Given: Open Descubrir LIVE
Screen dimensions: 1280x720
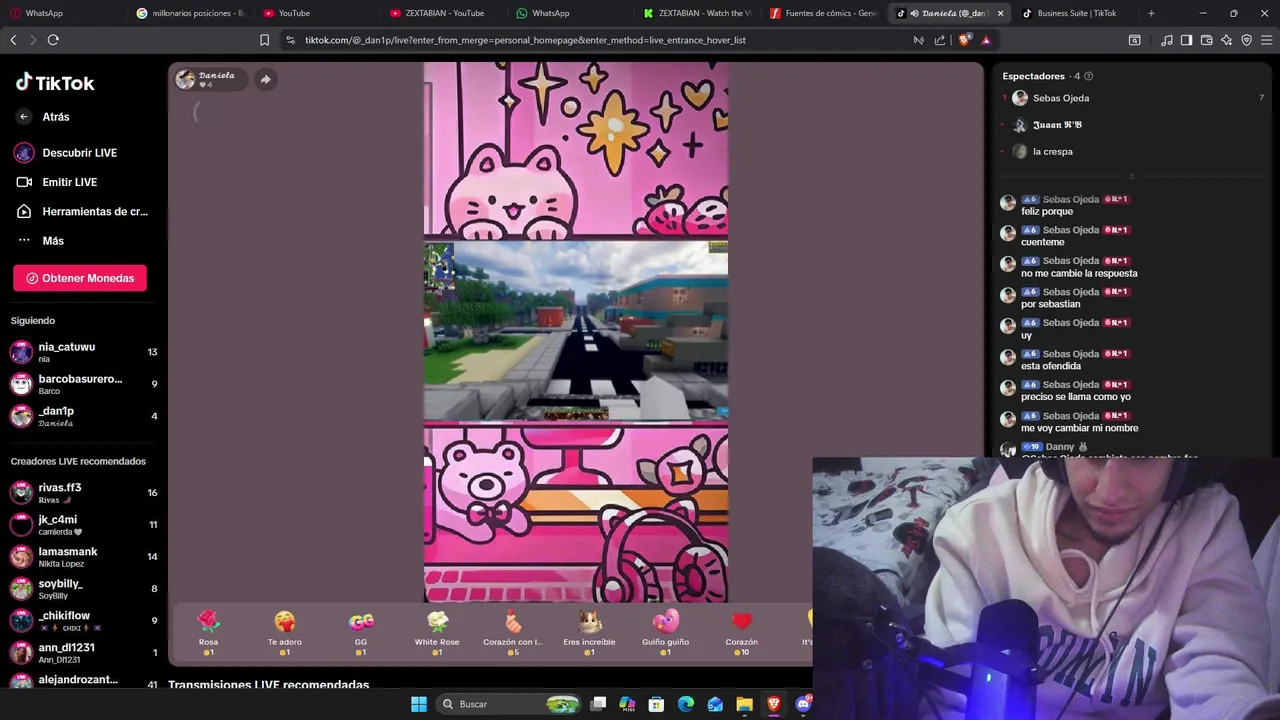Looking at the screenshot, I should pos(66,153).
